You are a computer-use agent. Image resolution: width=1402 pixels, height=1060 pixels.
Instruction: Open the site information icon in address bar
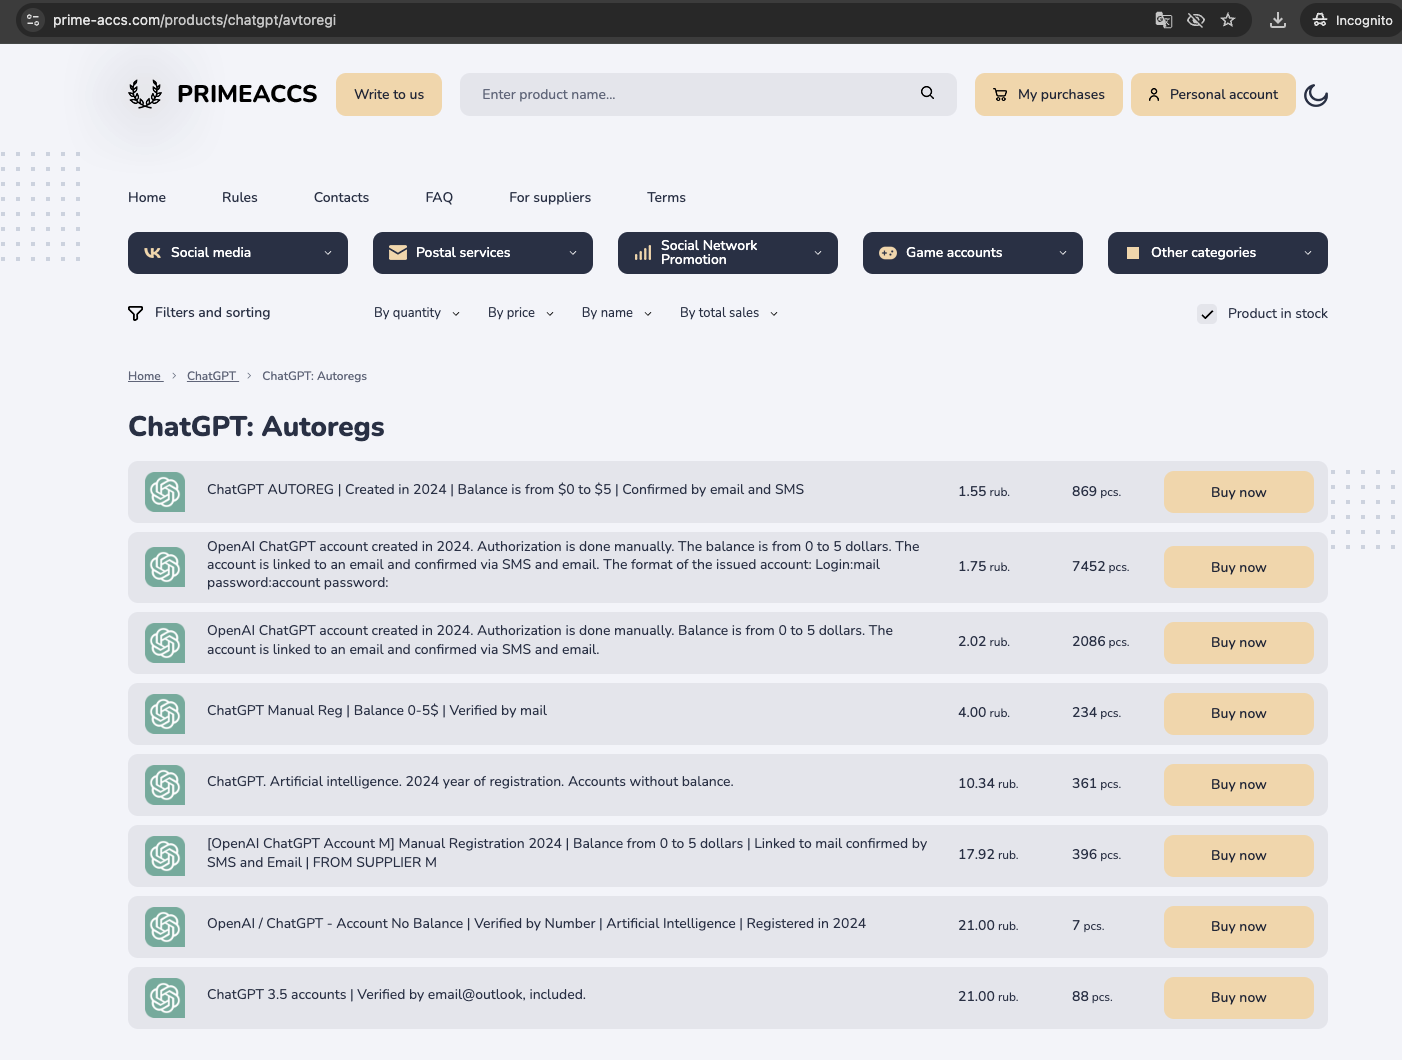click(x=33, y=20)
